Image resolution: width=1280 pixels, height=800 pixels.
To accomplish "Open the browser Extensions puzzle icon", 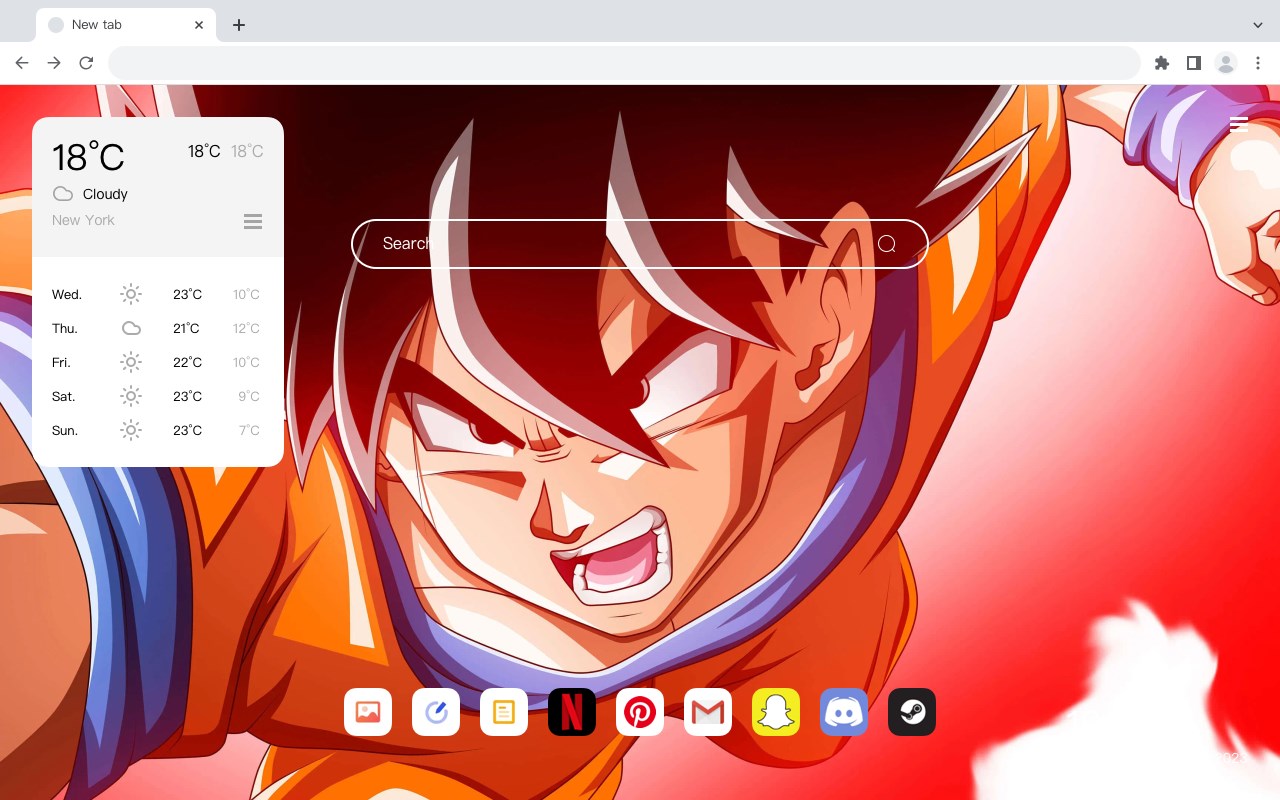I will [x=1162, y=63].
